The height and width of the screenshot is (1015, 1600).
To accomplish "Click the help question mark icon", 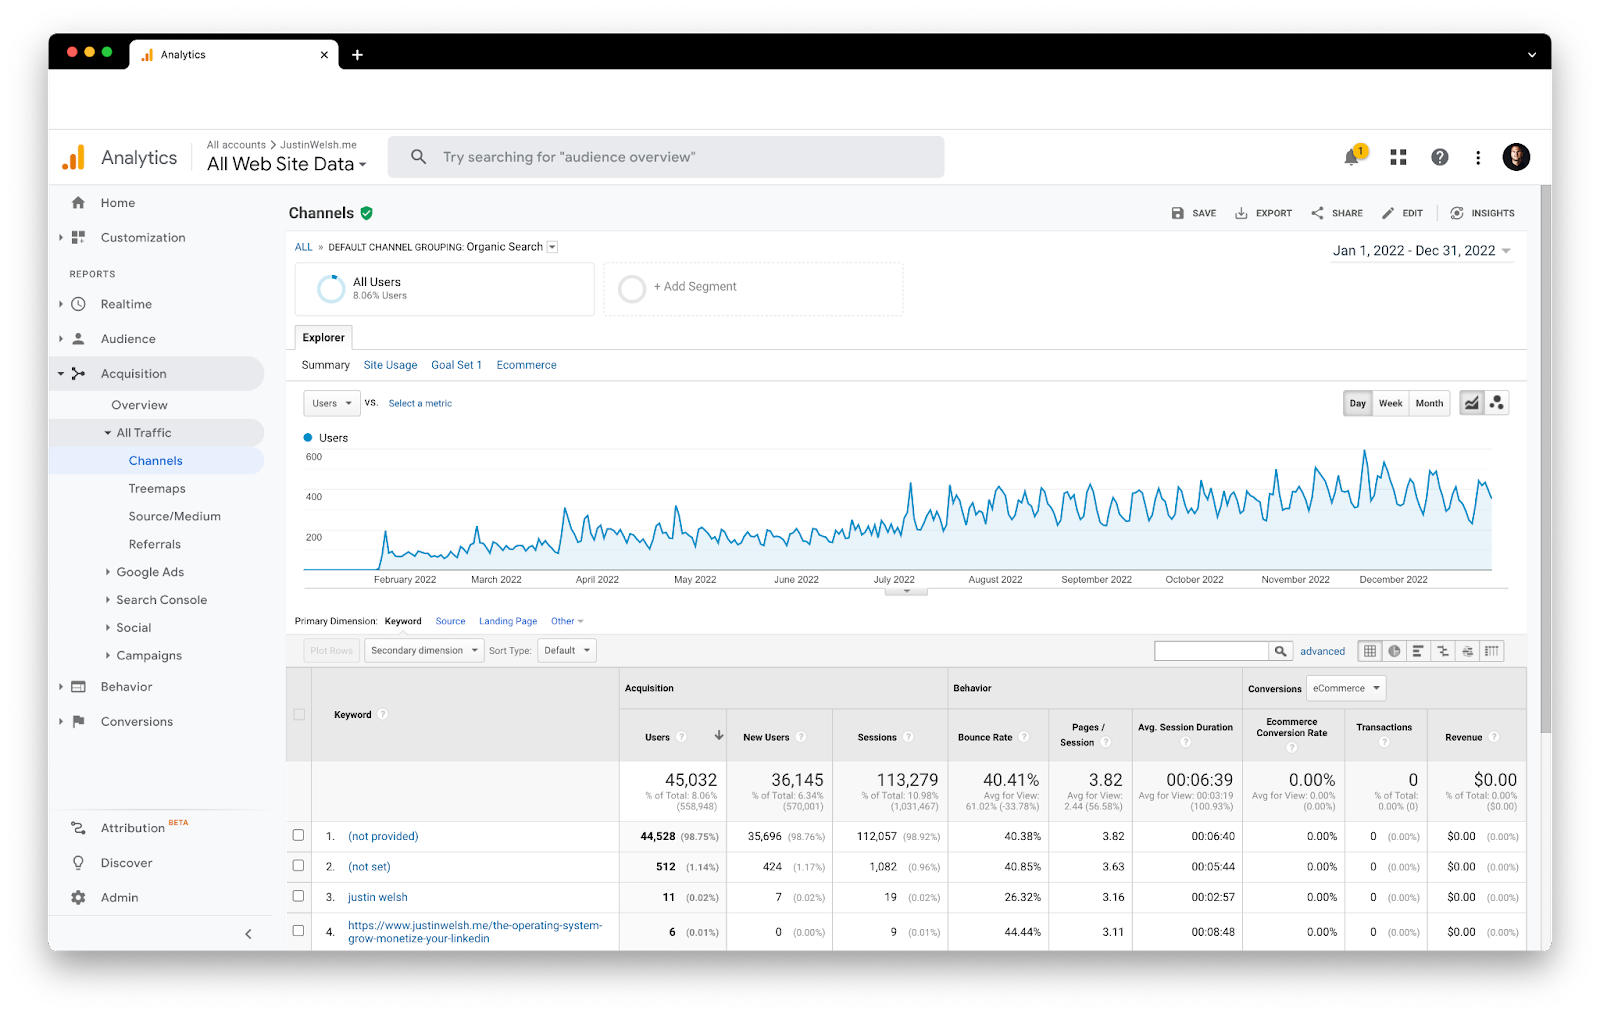I will (x=1439, y=157).
